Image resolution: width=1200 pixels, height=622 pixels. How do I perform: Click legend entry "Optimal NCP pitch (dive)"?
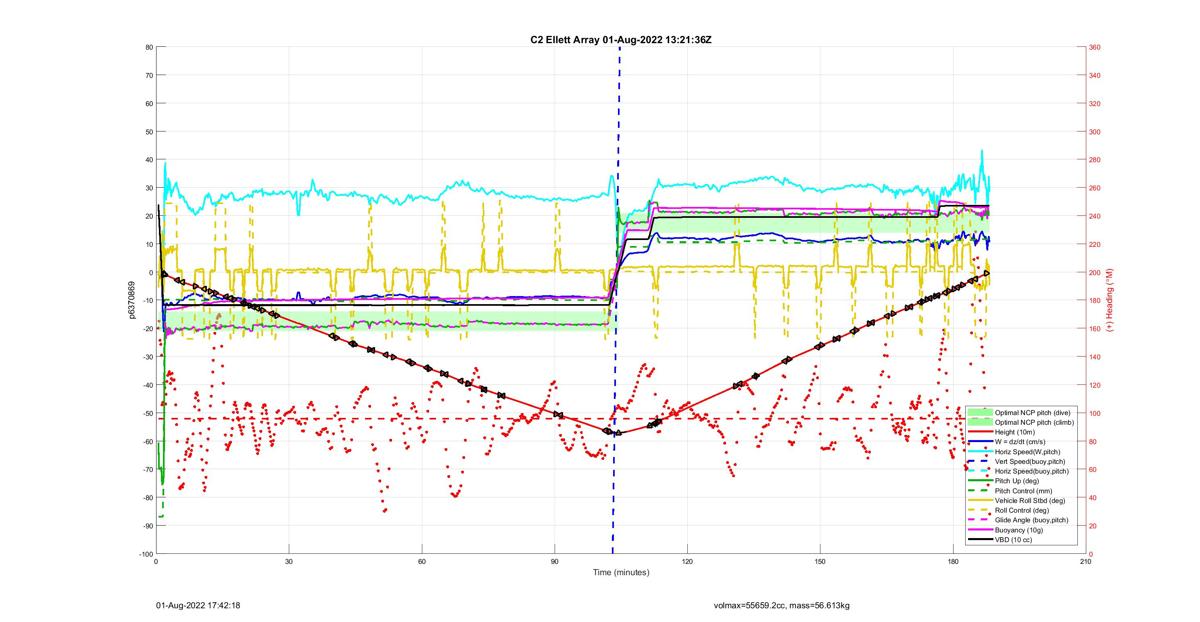[1032, 413]
